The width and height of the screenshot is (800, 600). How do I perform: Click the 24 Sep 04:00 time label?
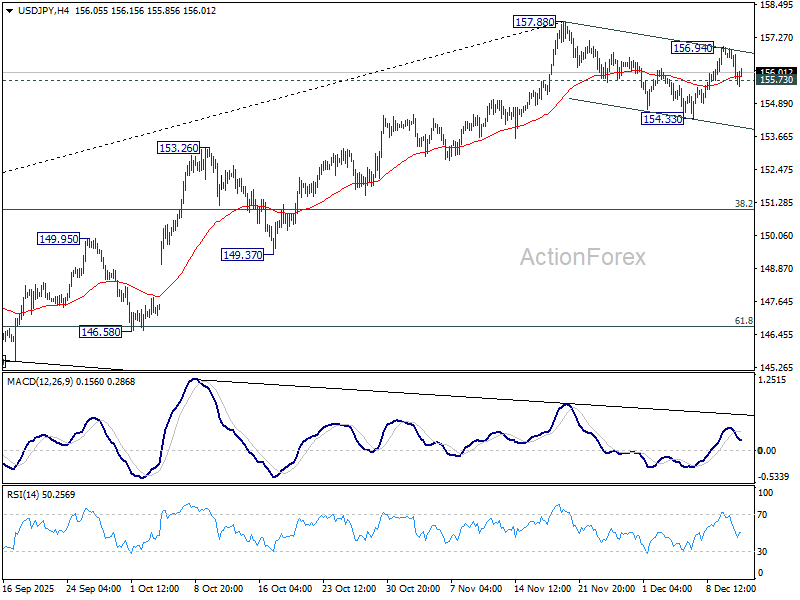pos(94,589)
